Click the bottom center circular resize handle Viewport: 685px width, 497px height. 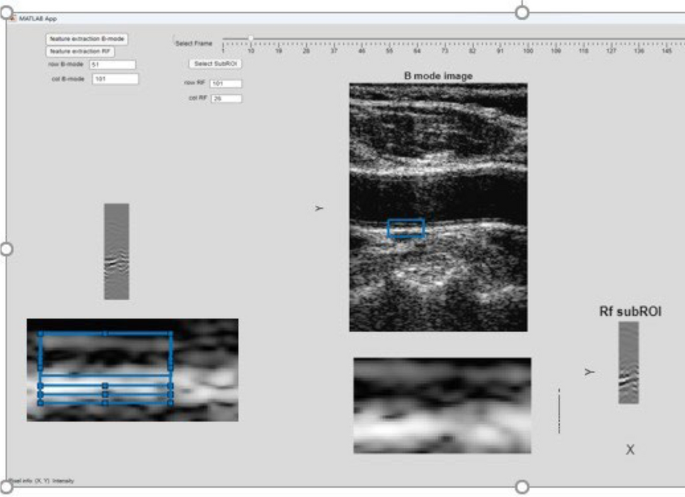pos(521,486)
